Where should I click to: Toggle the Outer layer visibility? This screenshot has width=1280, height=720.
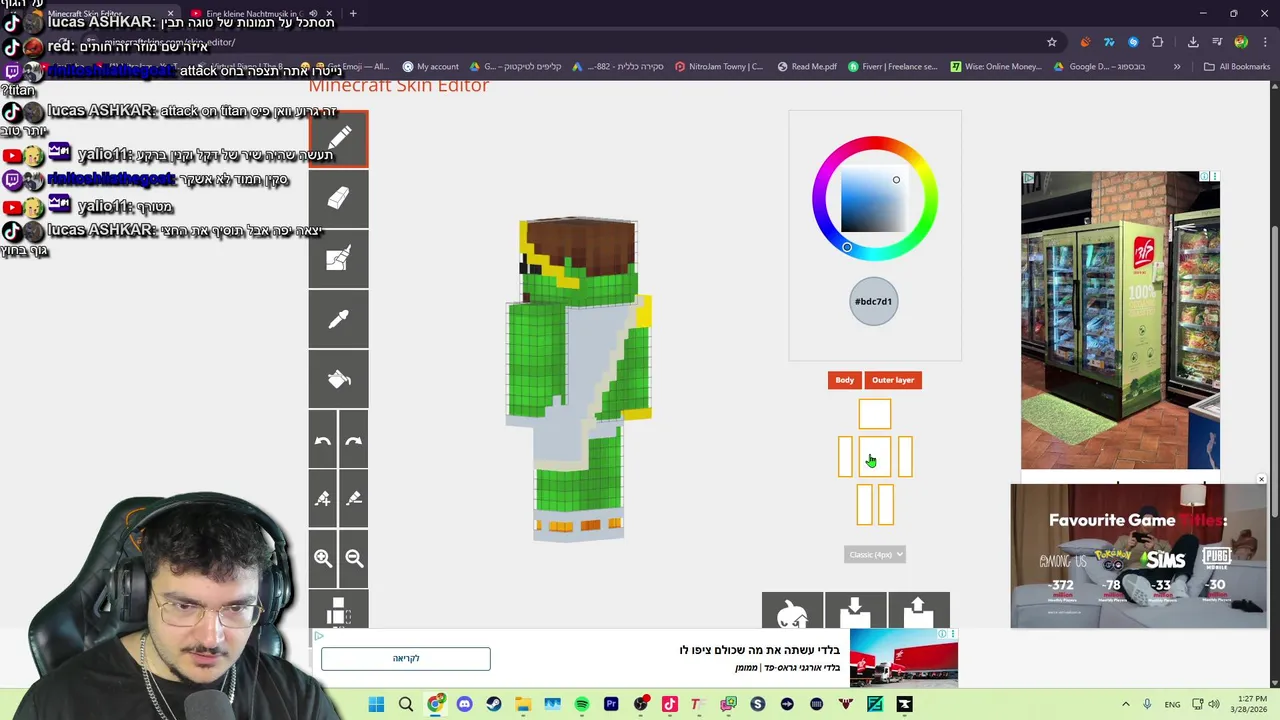coord(893,380)
